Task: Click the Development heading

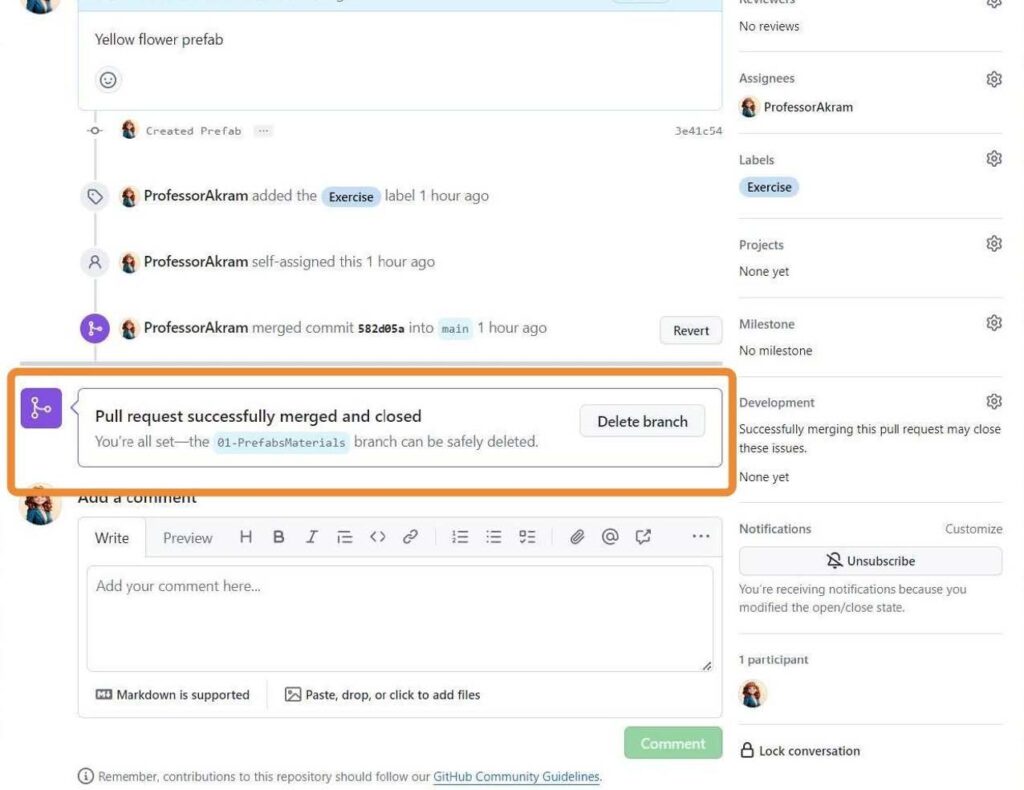Action: point(776,403)
